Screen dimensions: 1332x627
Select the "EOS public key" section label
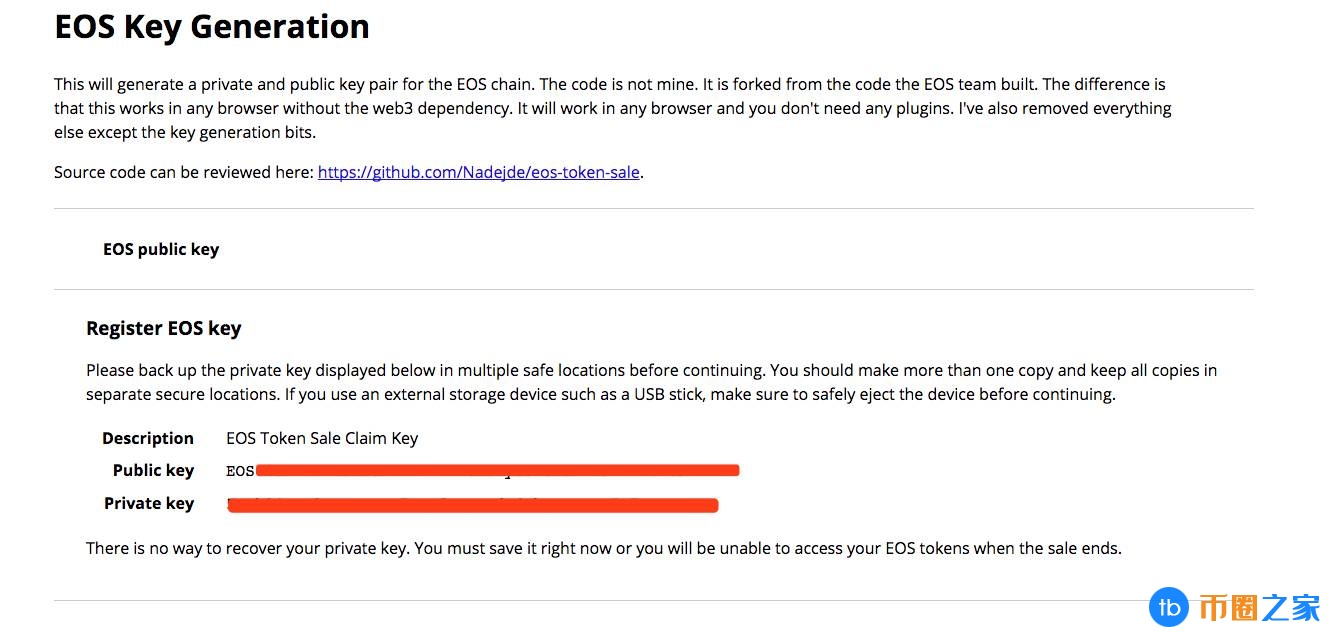[161, 249]
